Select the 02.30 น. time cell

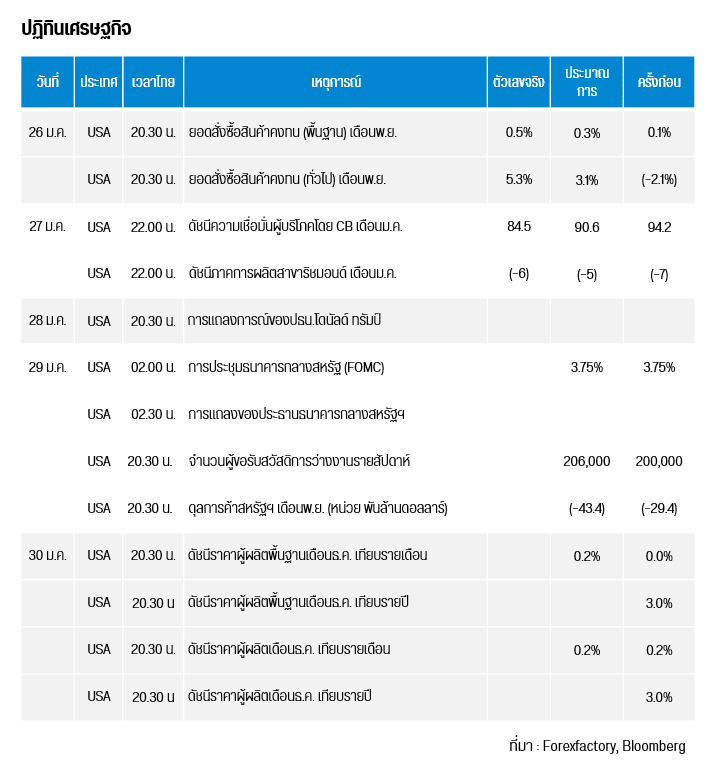153,414
